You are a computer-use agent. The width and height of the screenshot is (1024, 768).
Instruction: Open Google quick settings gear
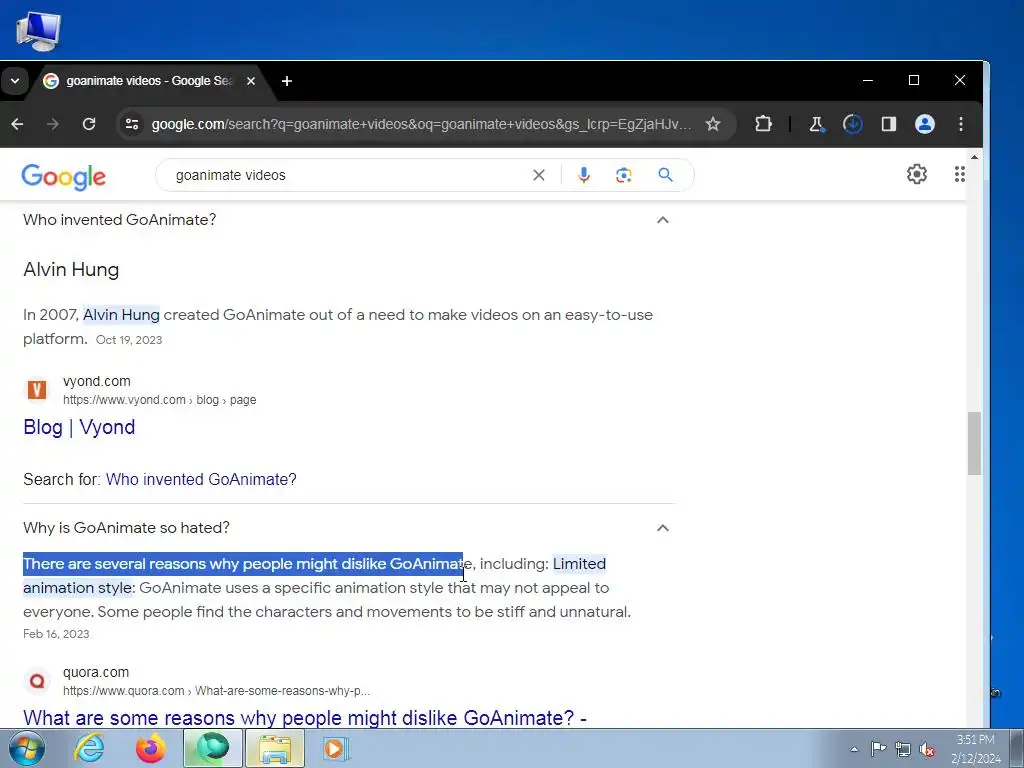[x=917, y=174]
